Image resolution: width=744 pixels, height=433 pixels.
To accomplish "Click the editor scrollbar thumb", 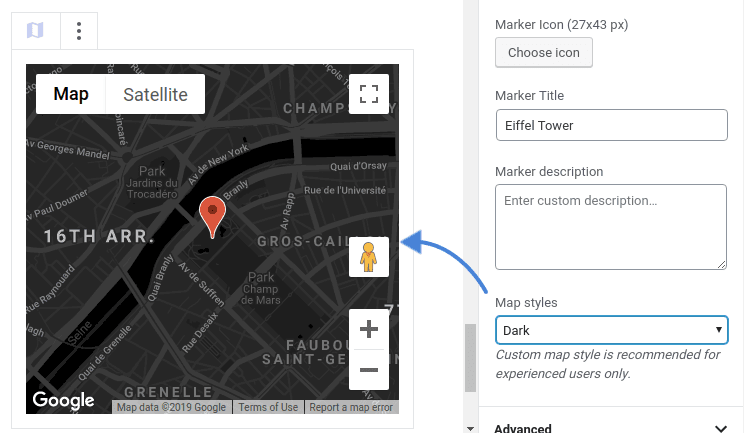I will pos(470,358).
